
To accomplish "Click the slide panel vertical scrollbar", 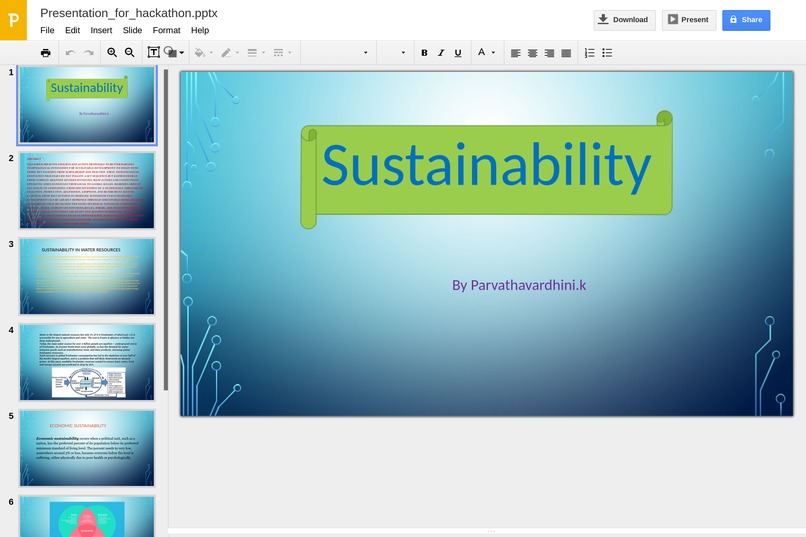I will 166,230.
